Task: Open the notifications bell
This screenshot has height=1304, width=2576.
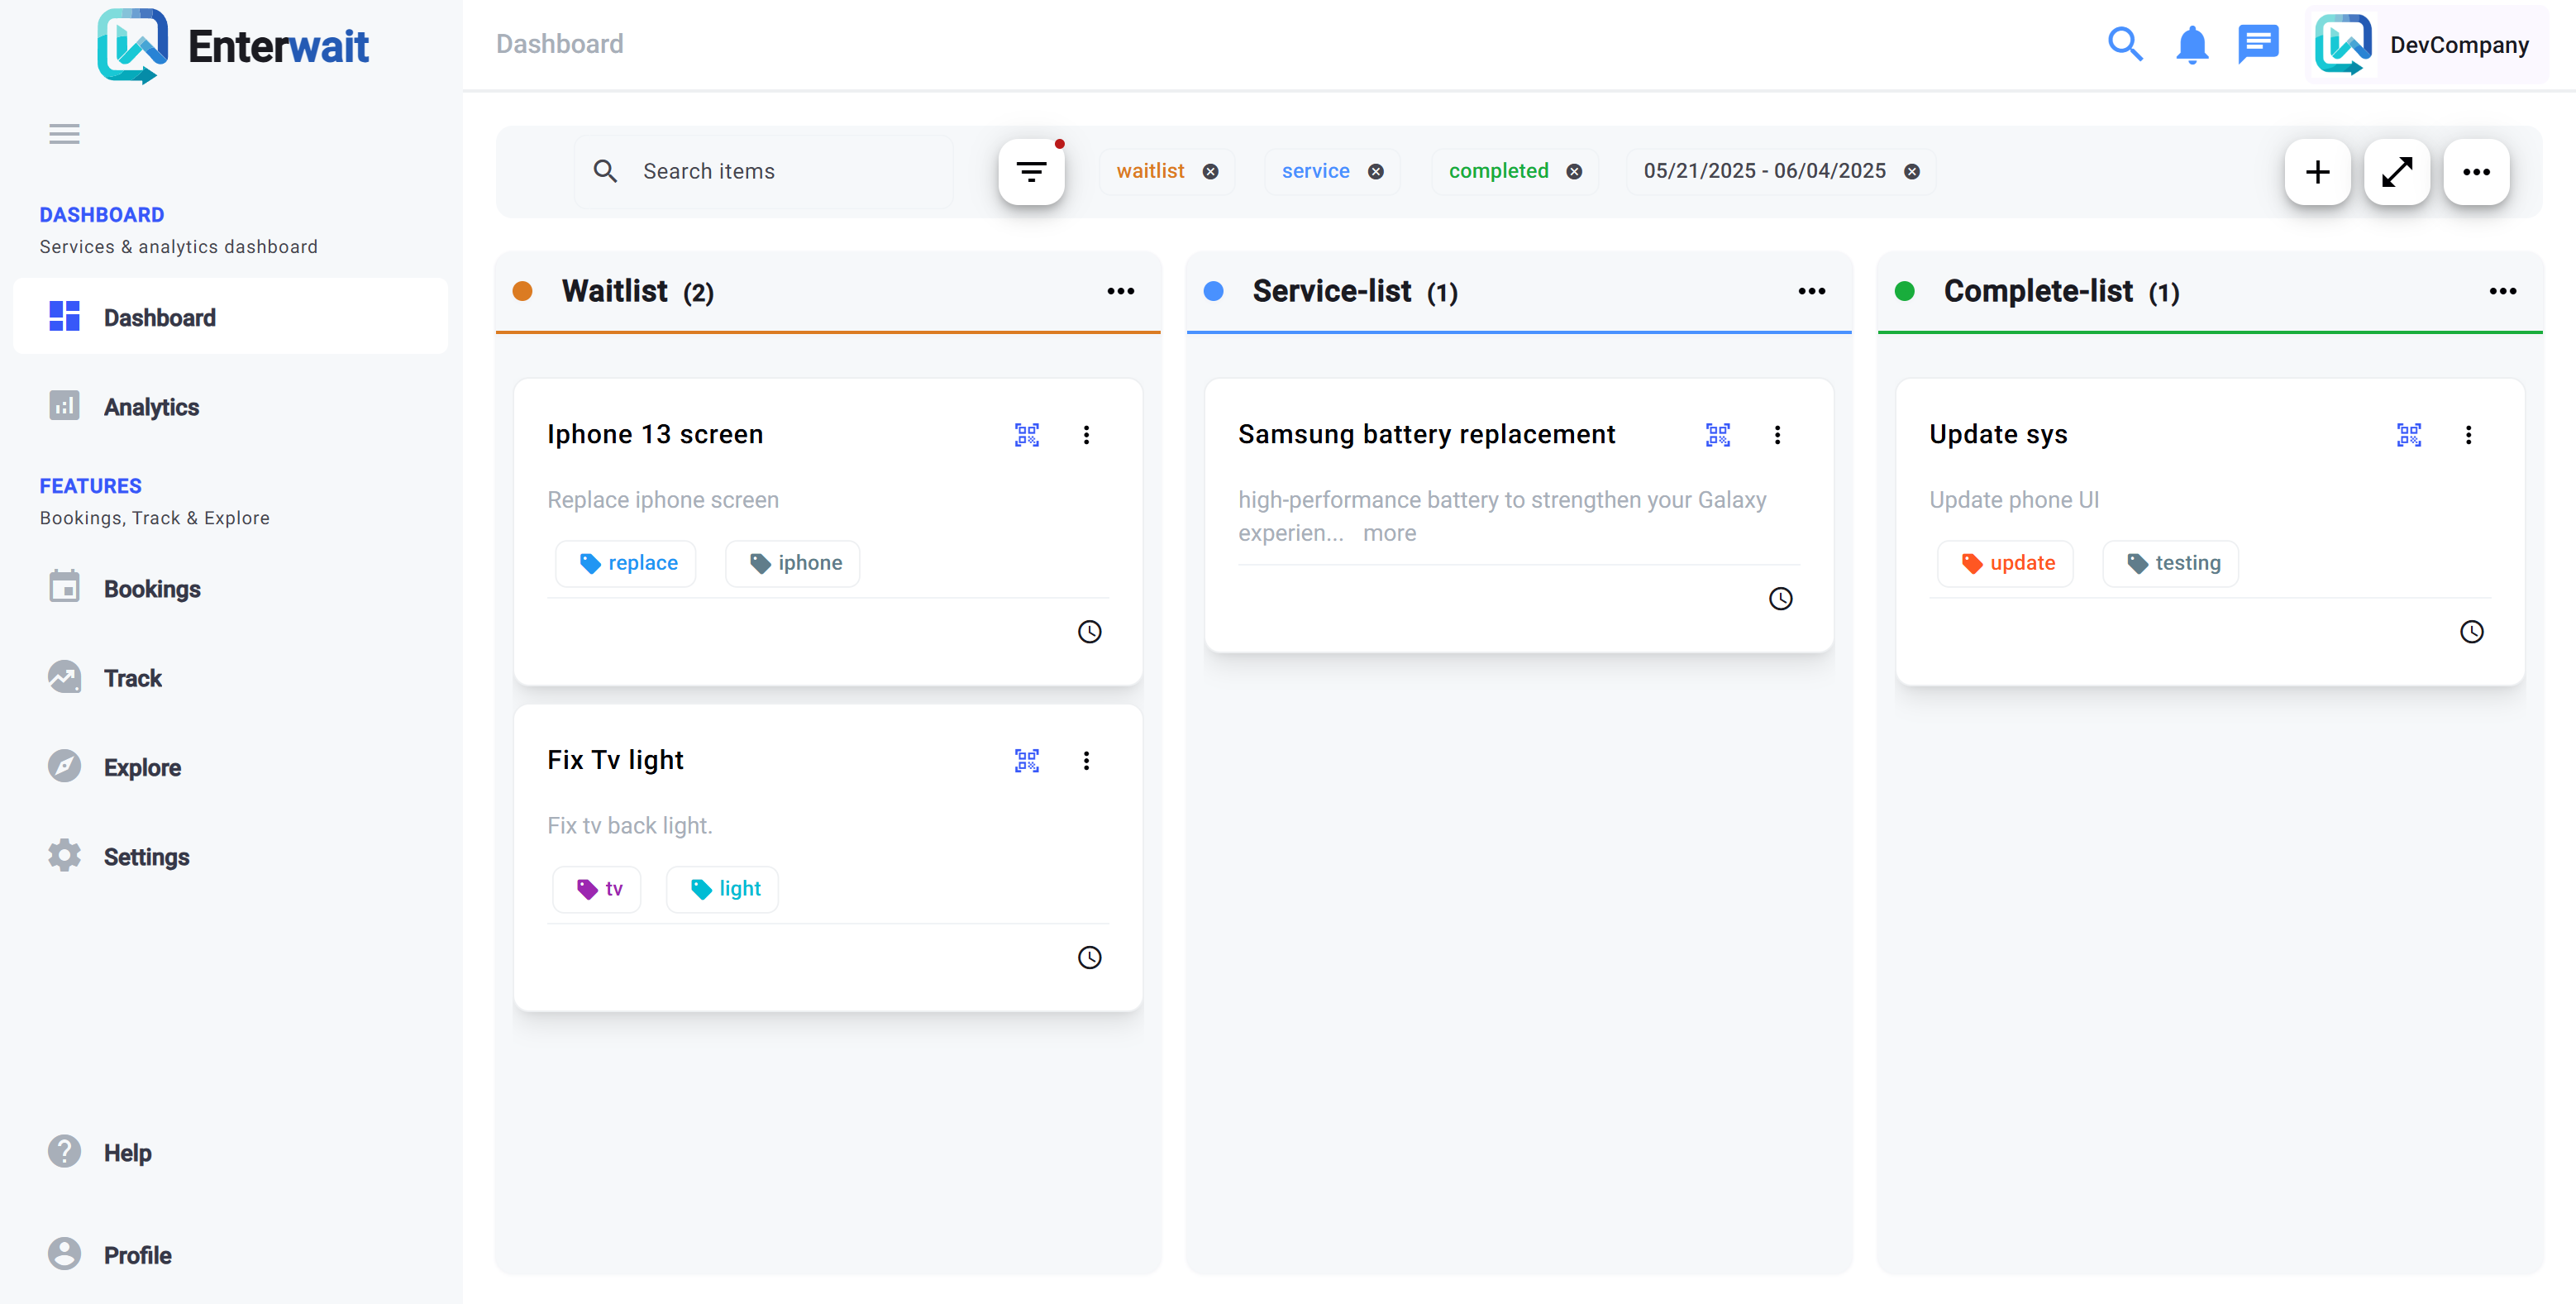Action: point(2191,45)
